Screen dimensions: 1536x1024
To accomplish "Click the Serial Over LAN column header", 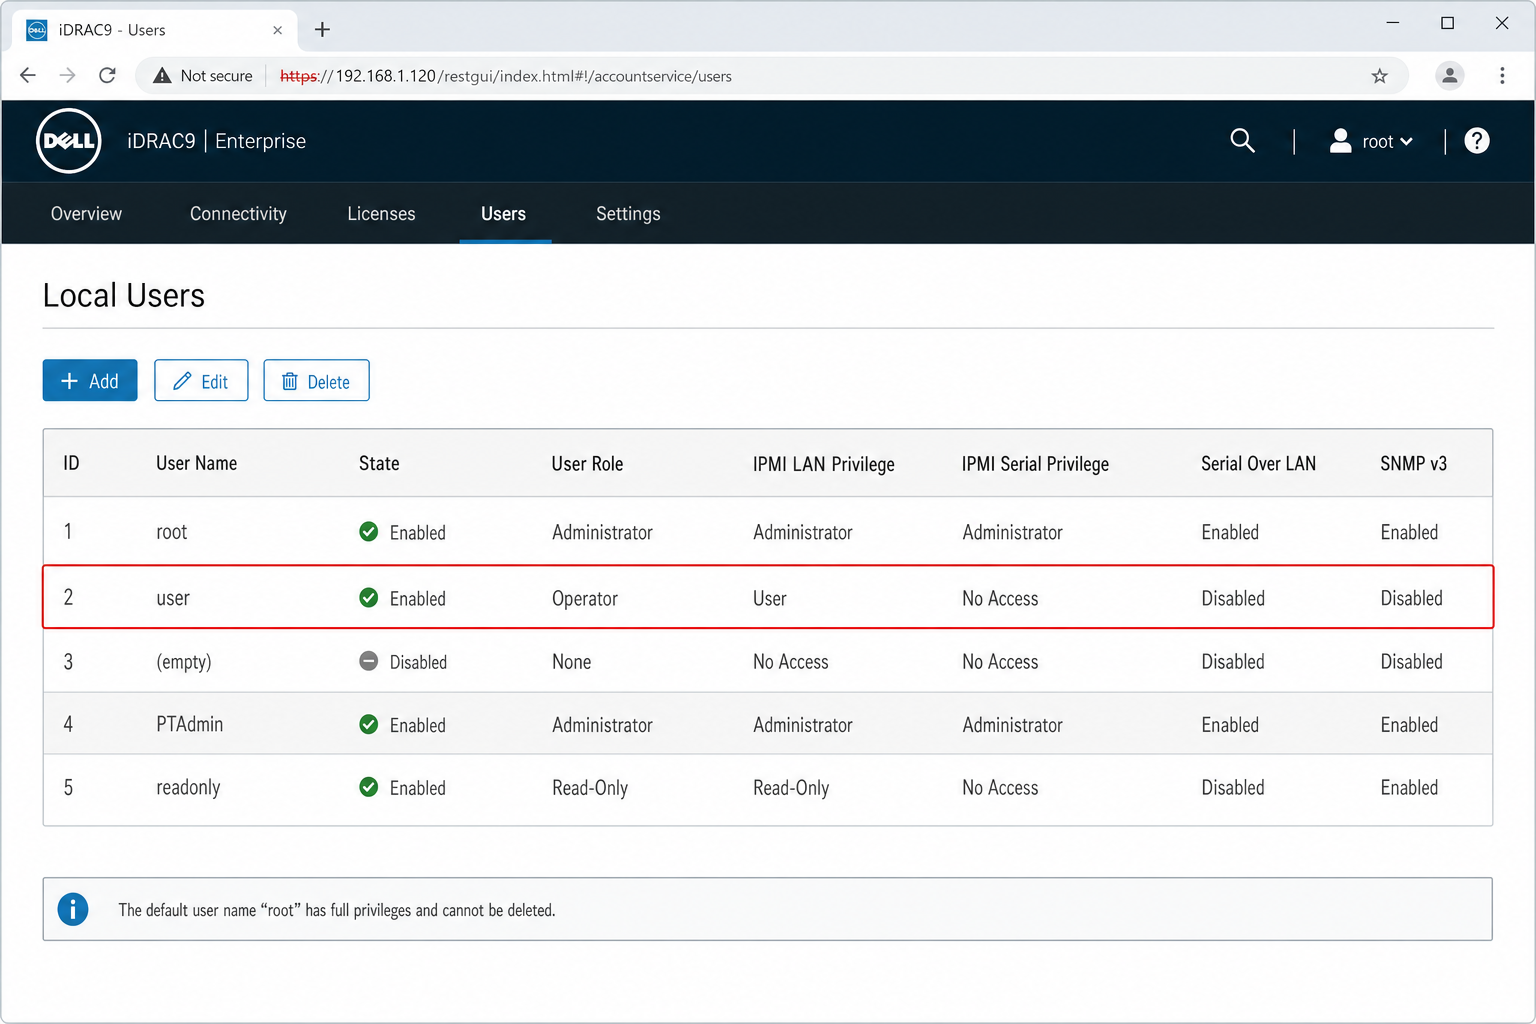I will 1258,464.
